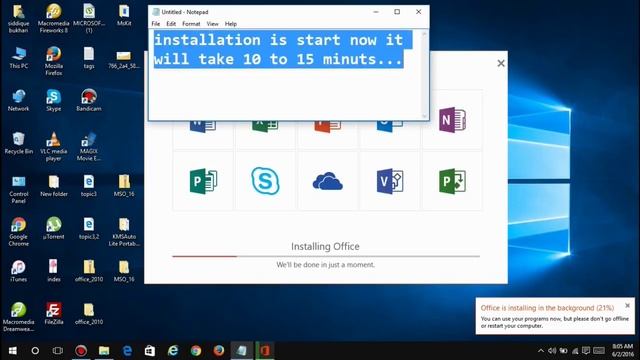Open Task View from the taskbar
This screenshot has height=360, width=640.
tap(58, 351)
